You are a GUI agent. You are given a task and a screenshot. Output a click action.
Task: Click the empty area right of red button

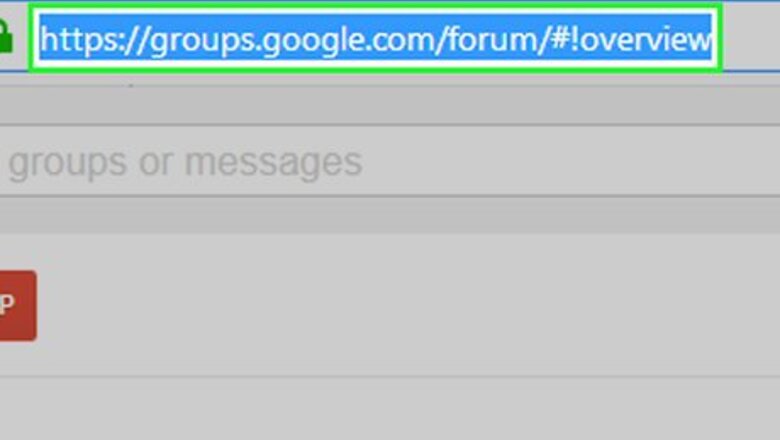[408, 306]
